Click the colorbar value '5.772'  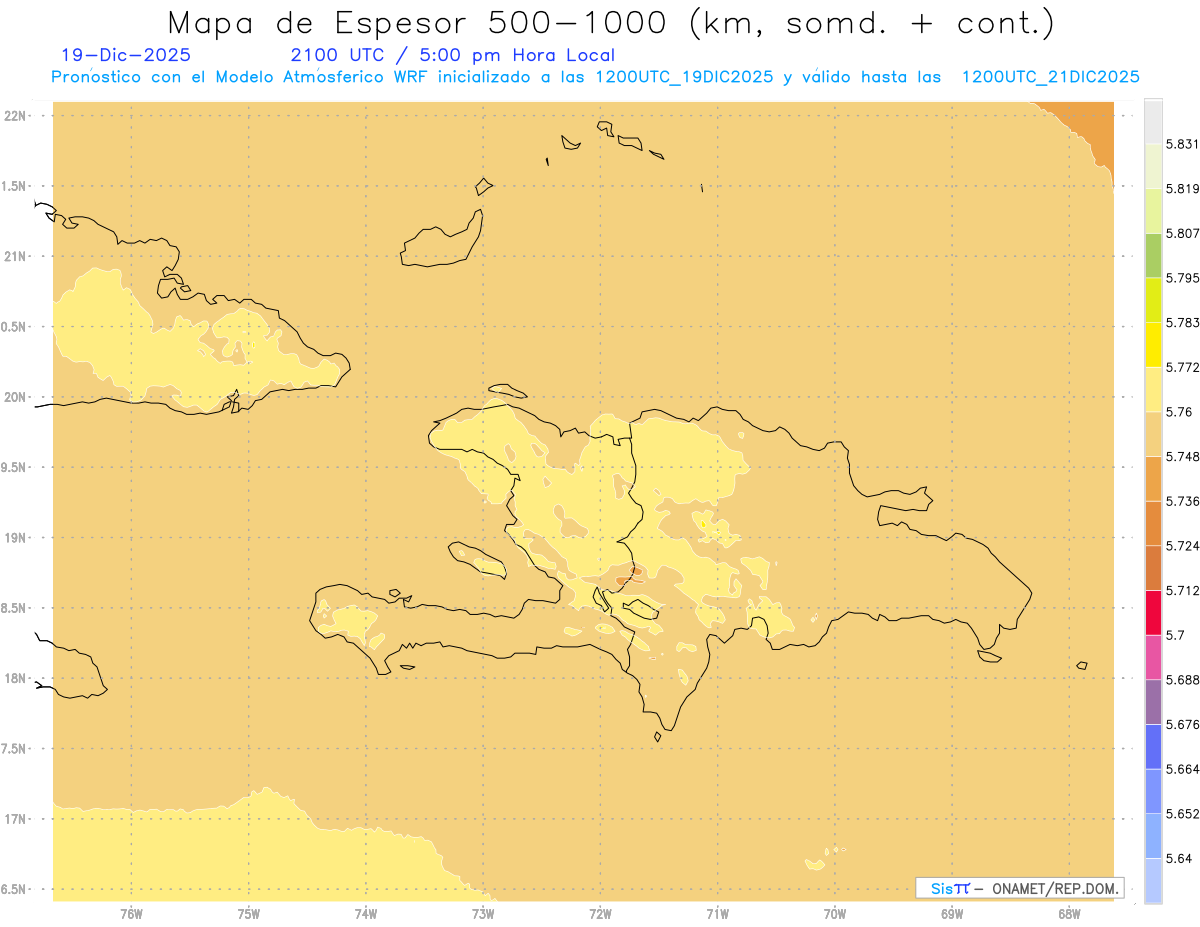[x=1183, y=367]
